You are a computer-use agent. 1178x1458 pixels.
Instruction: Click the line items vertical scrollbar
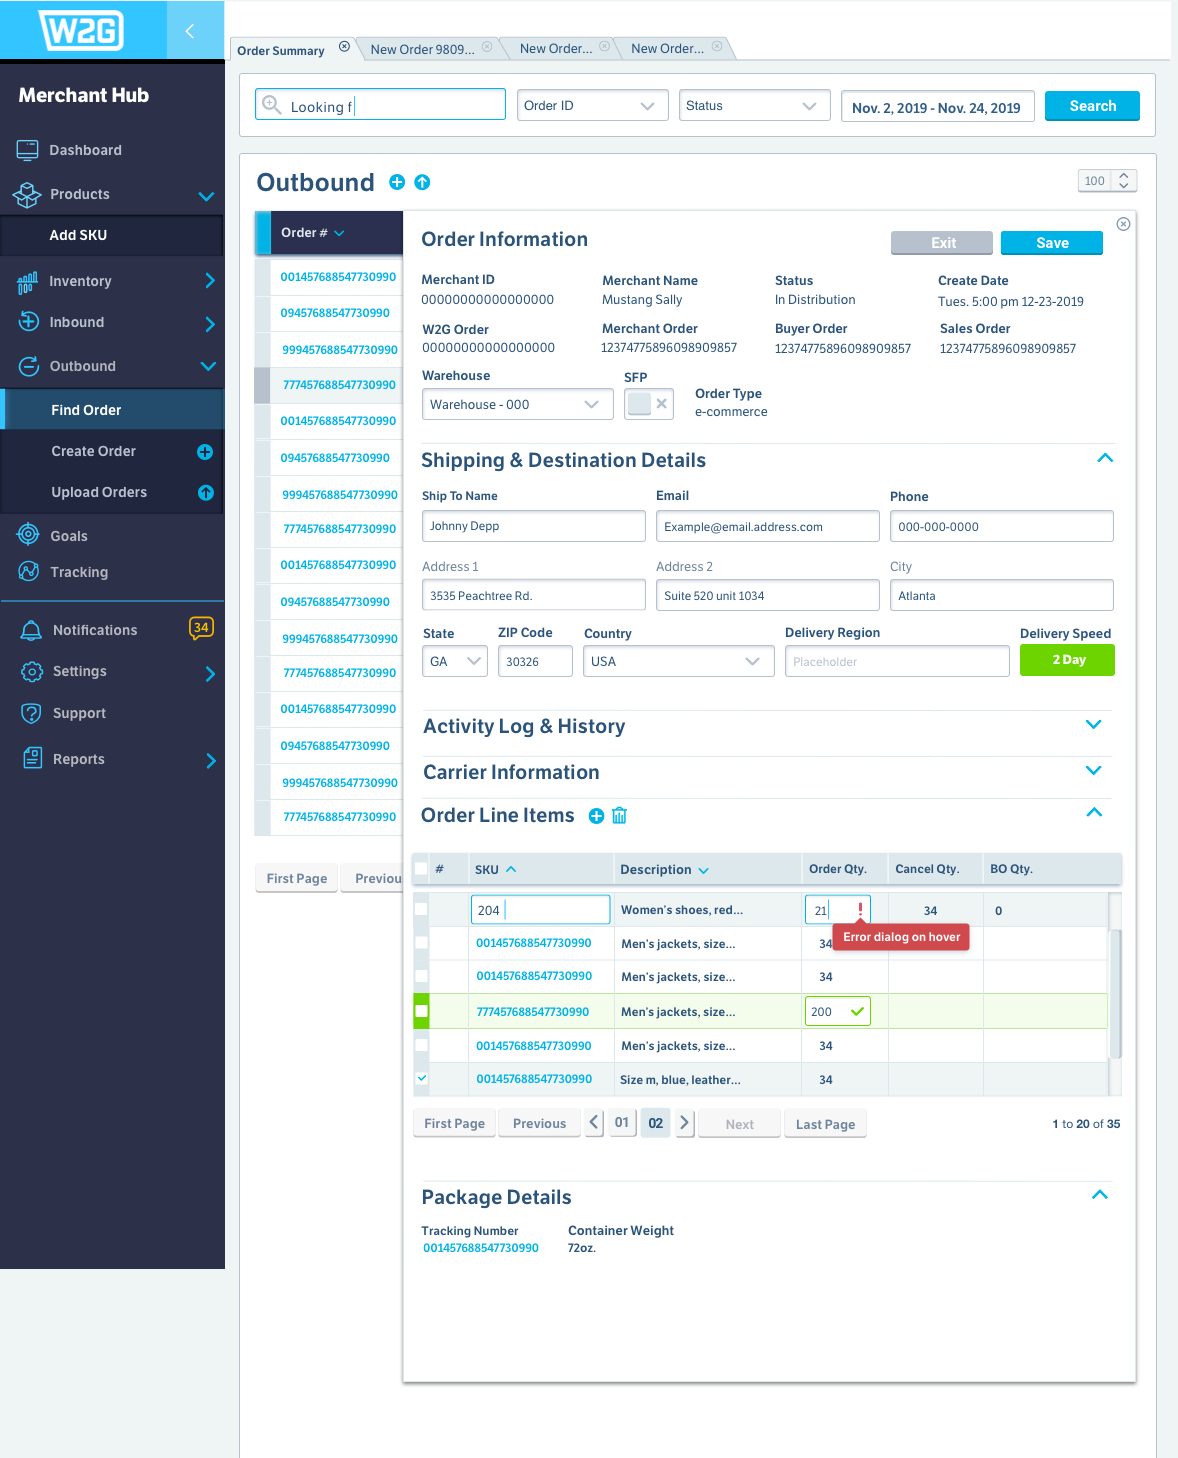(x=1115, y=990)
